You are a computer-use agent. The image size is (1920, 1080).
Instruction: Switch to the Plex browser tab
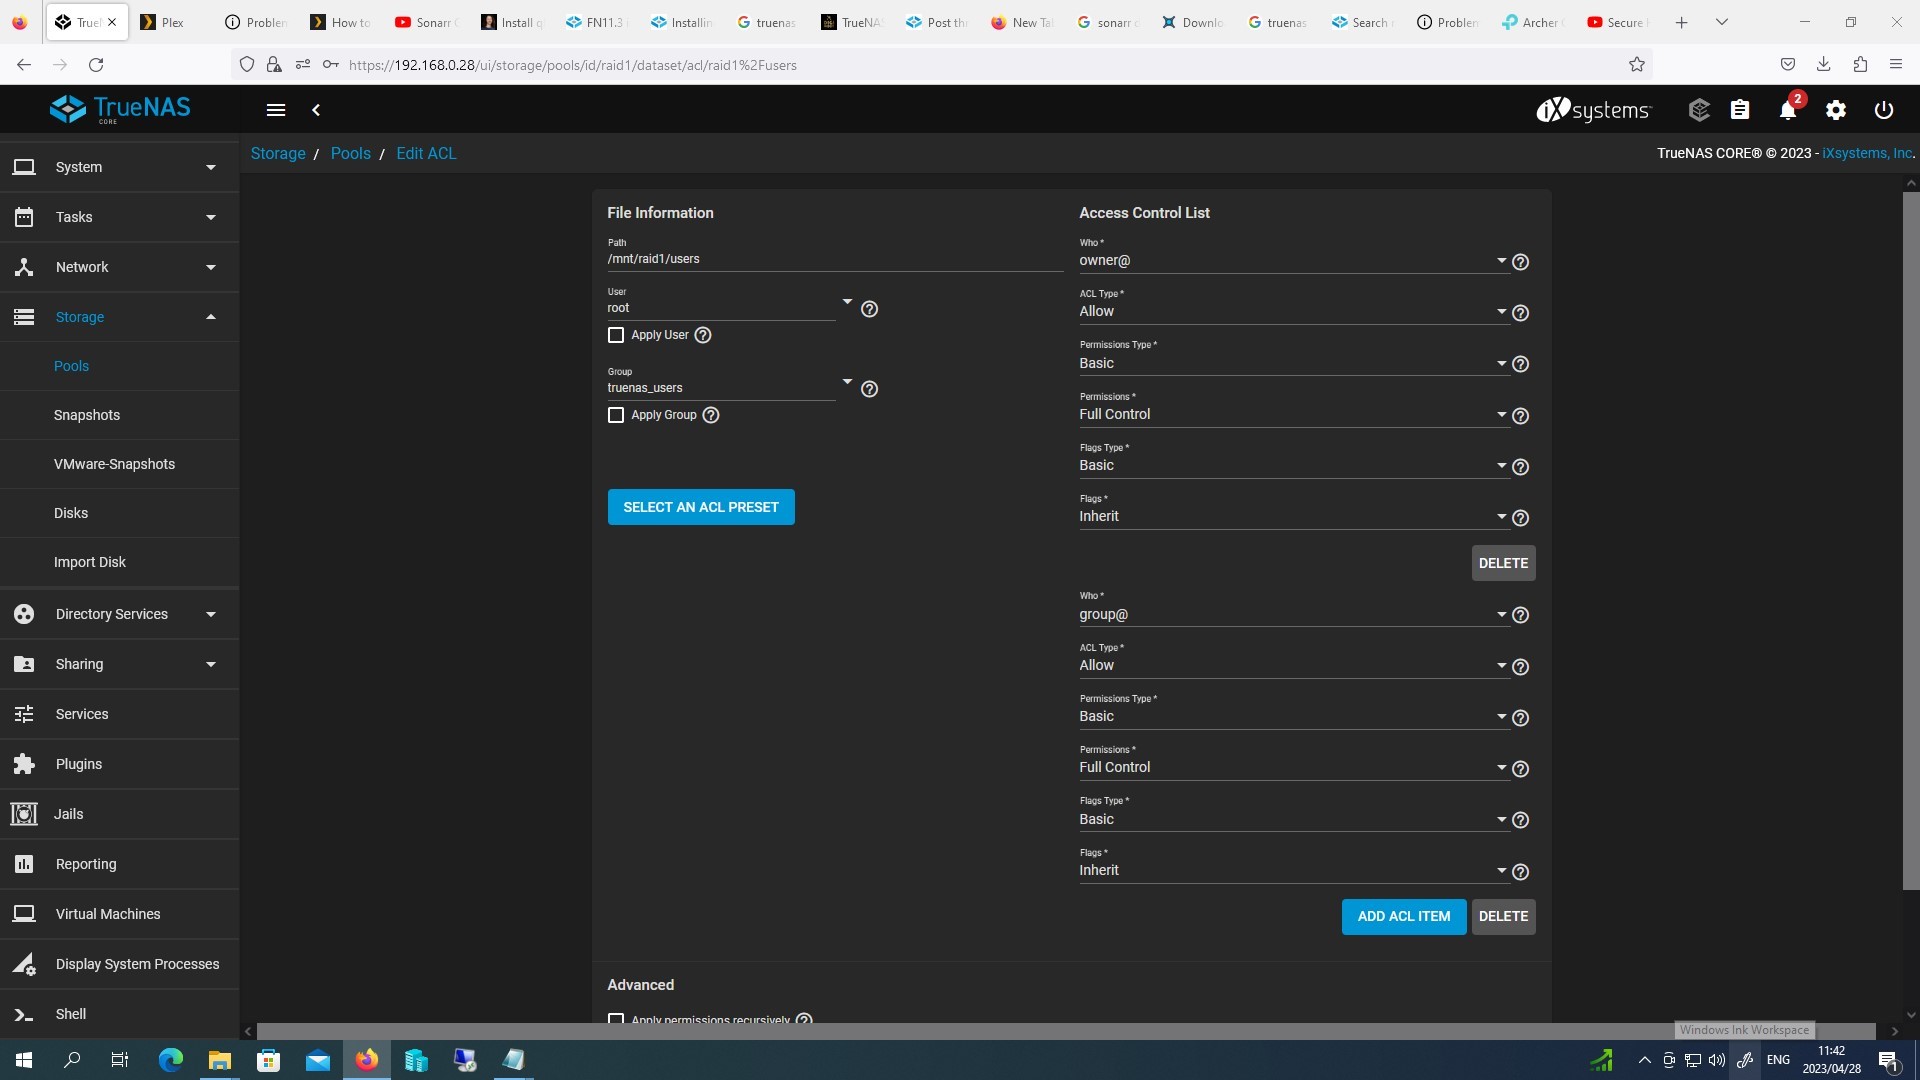coord(172,22)
